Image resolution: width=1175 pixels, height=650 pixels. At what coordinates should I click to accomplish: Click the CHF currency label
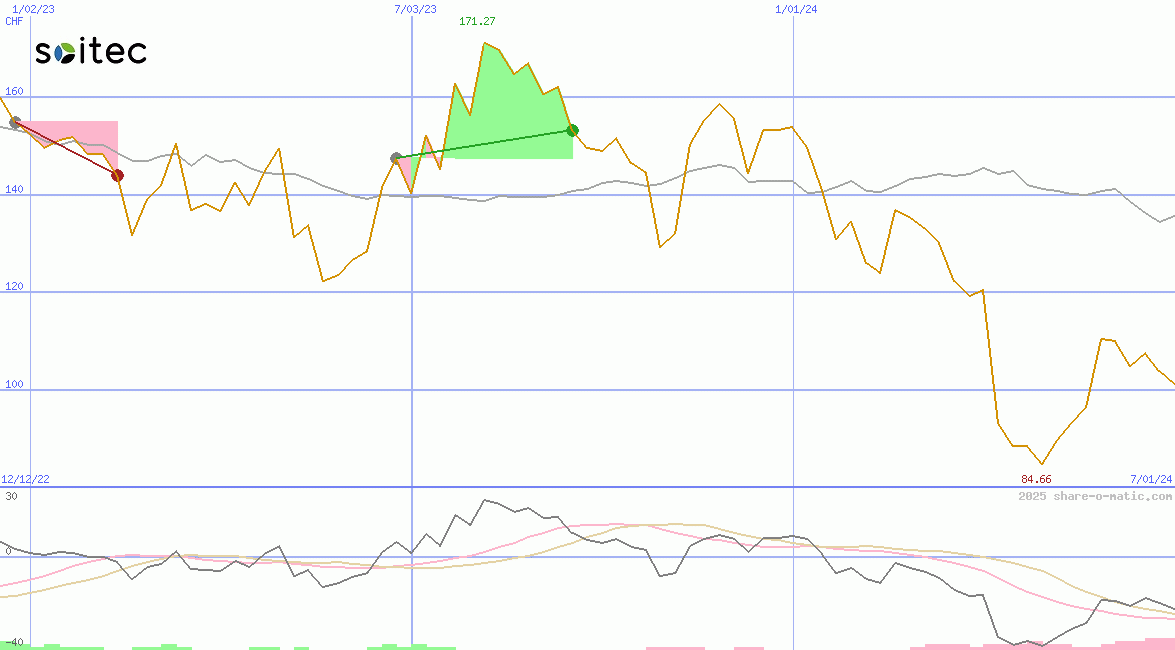14,20
